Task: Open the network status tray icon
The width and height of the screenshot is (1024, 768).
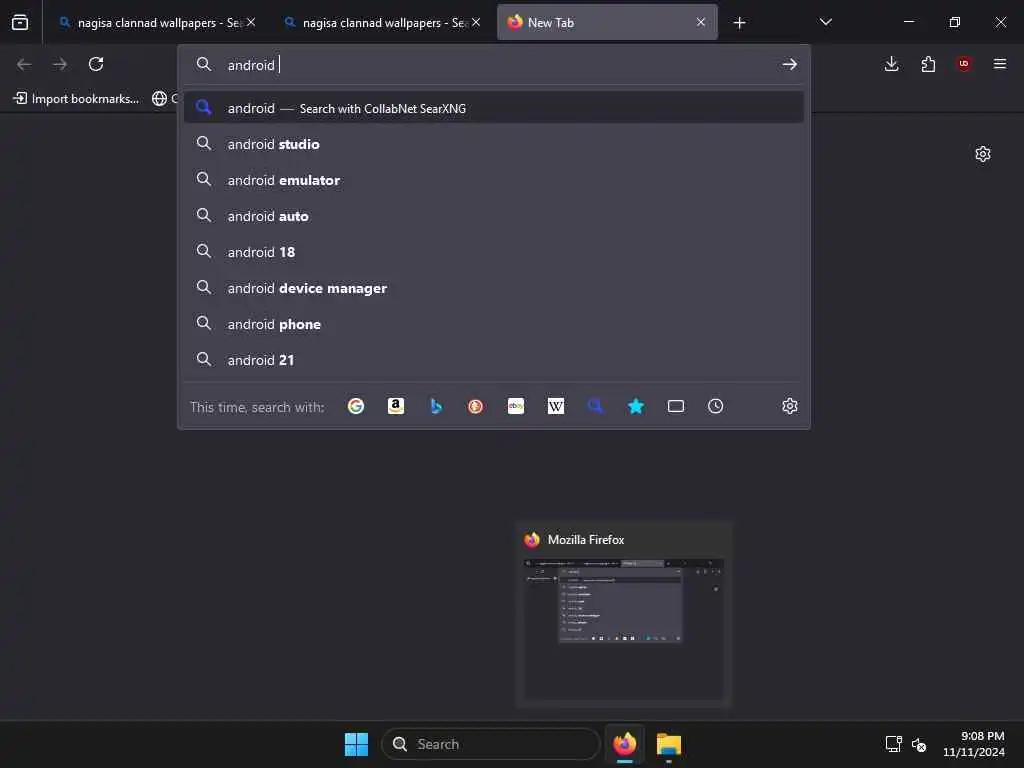Action: point(893,744)
